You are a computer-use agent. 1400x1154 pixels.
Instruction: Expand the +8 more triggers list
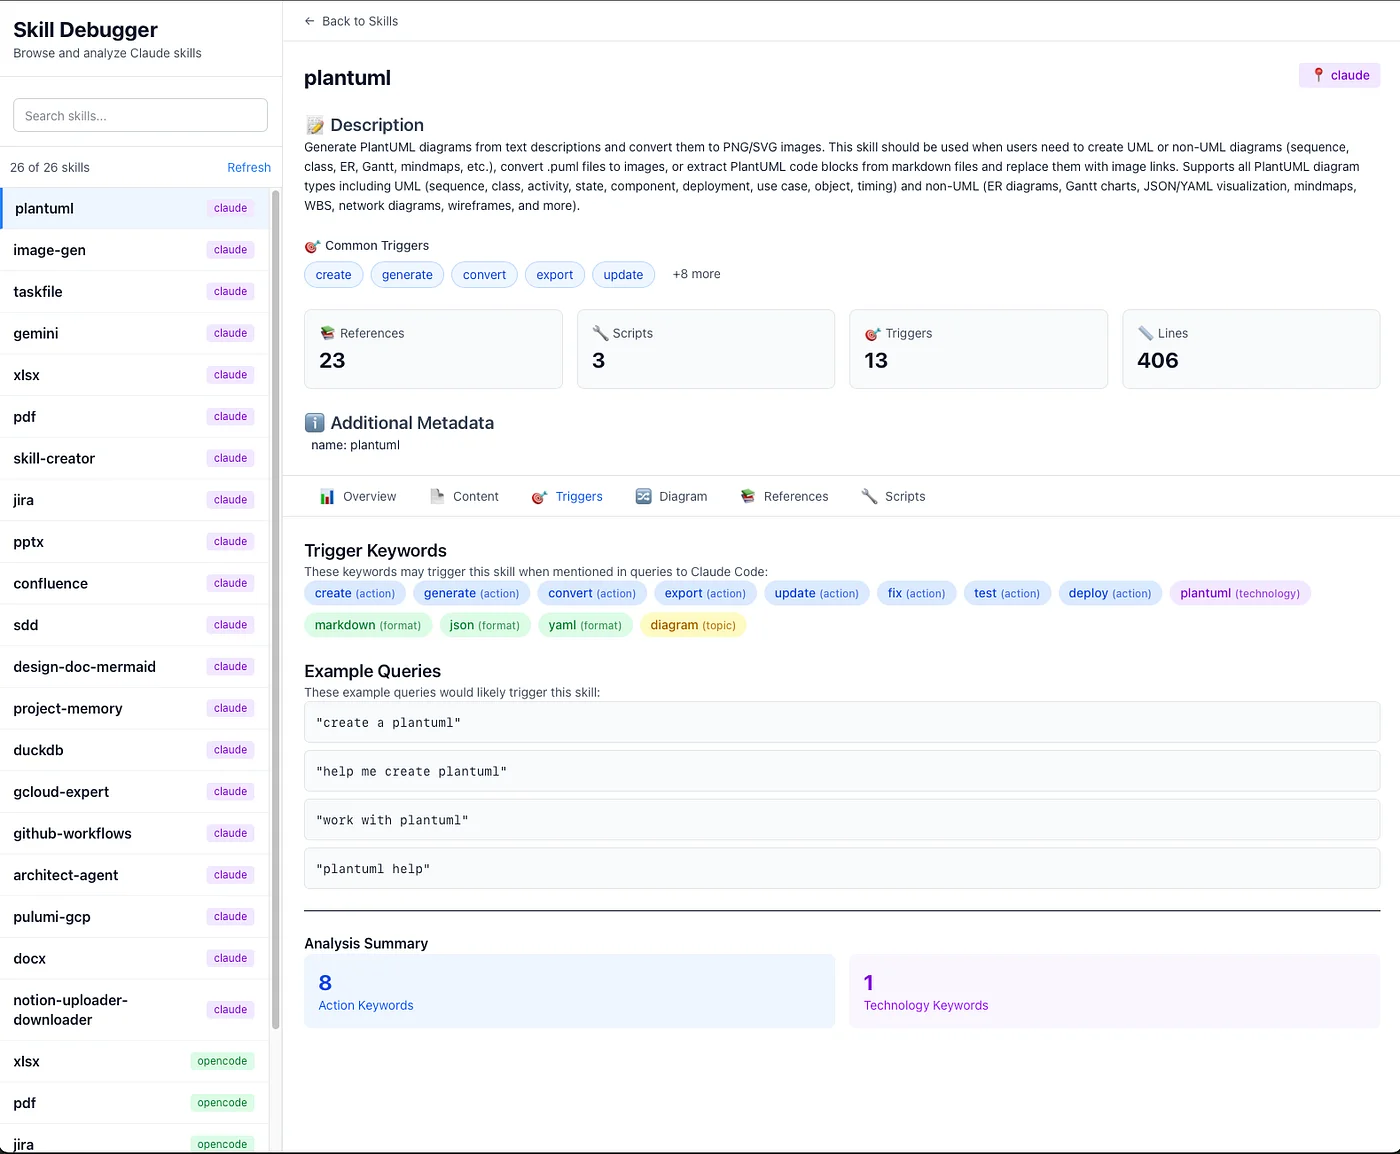coord(696,273)
